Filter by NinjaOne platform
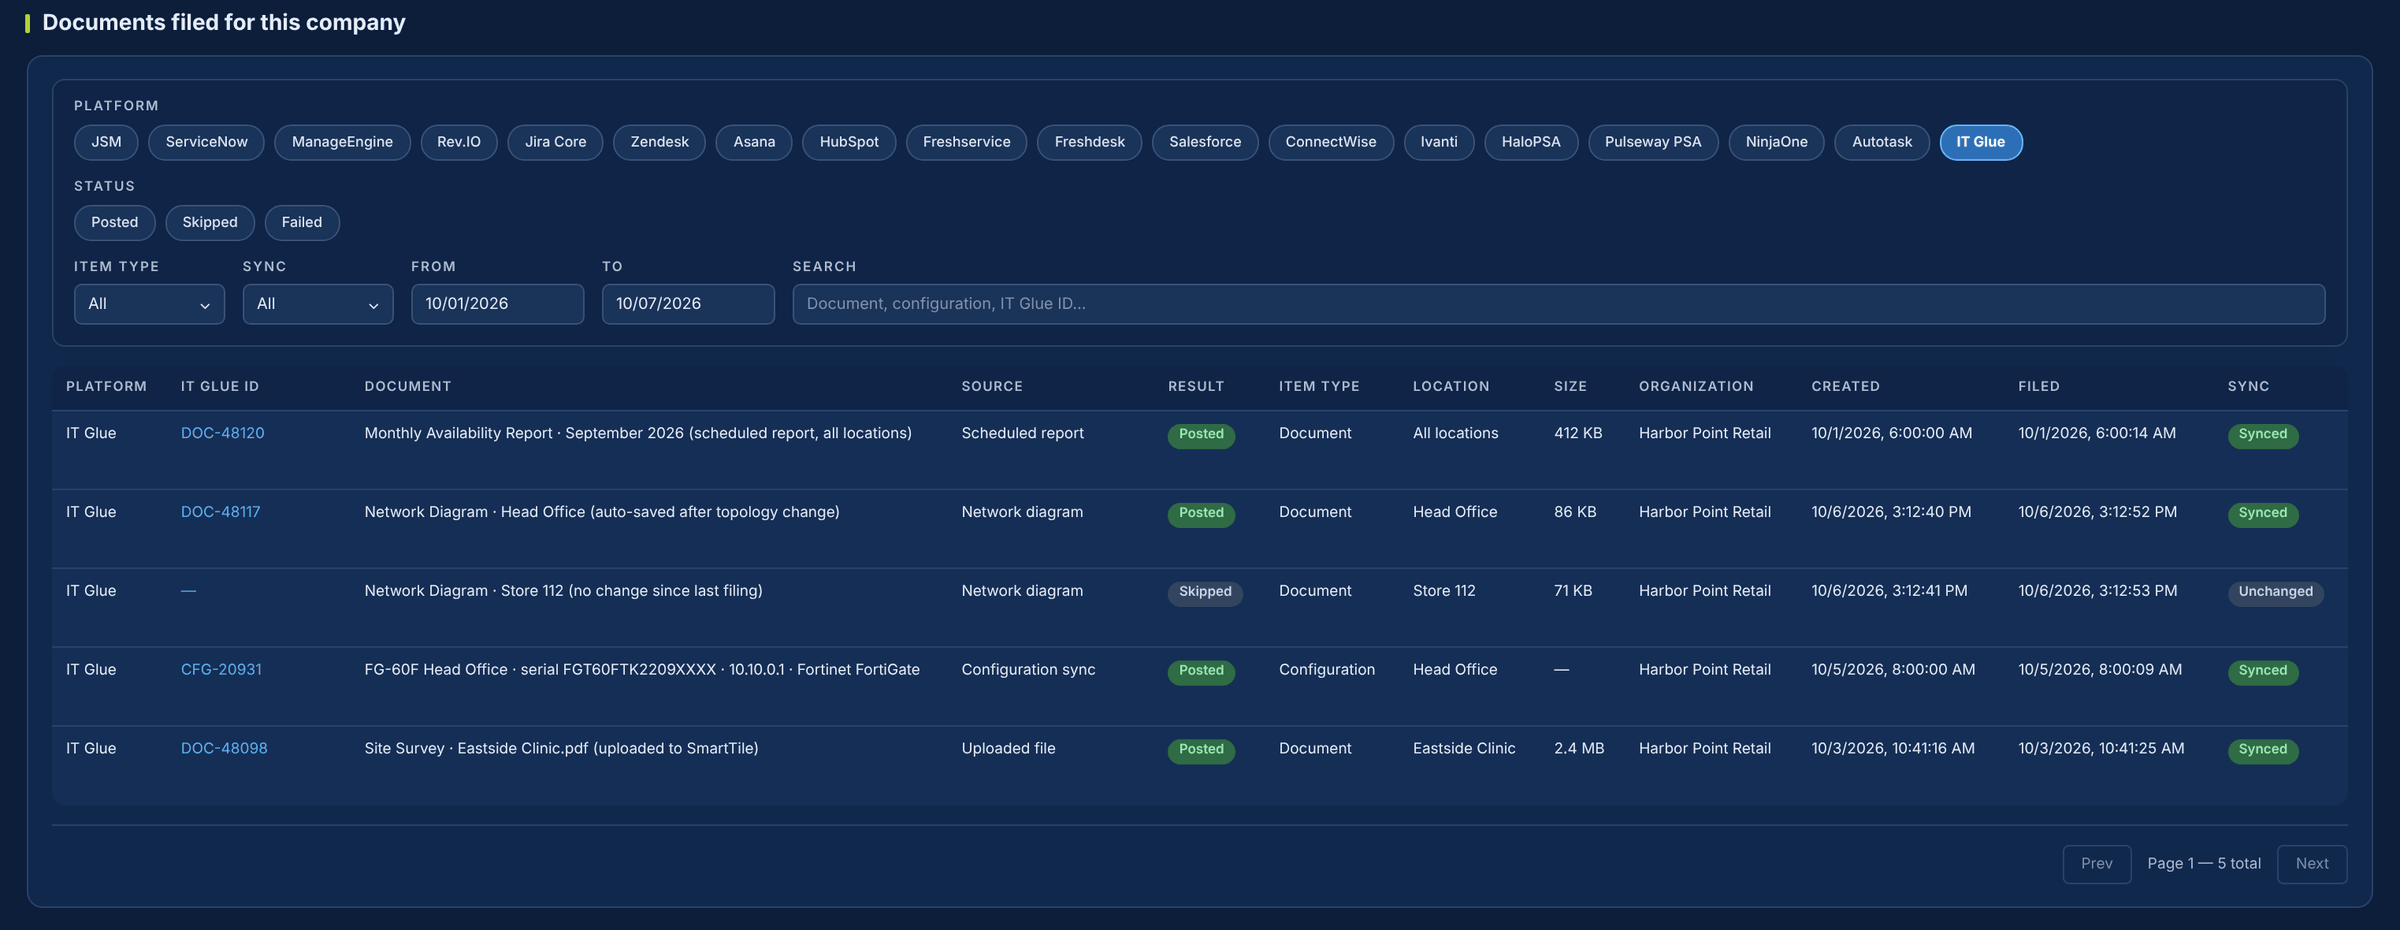 click(1776, 142)
